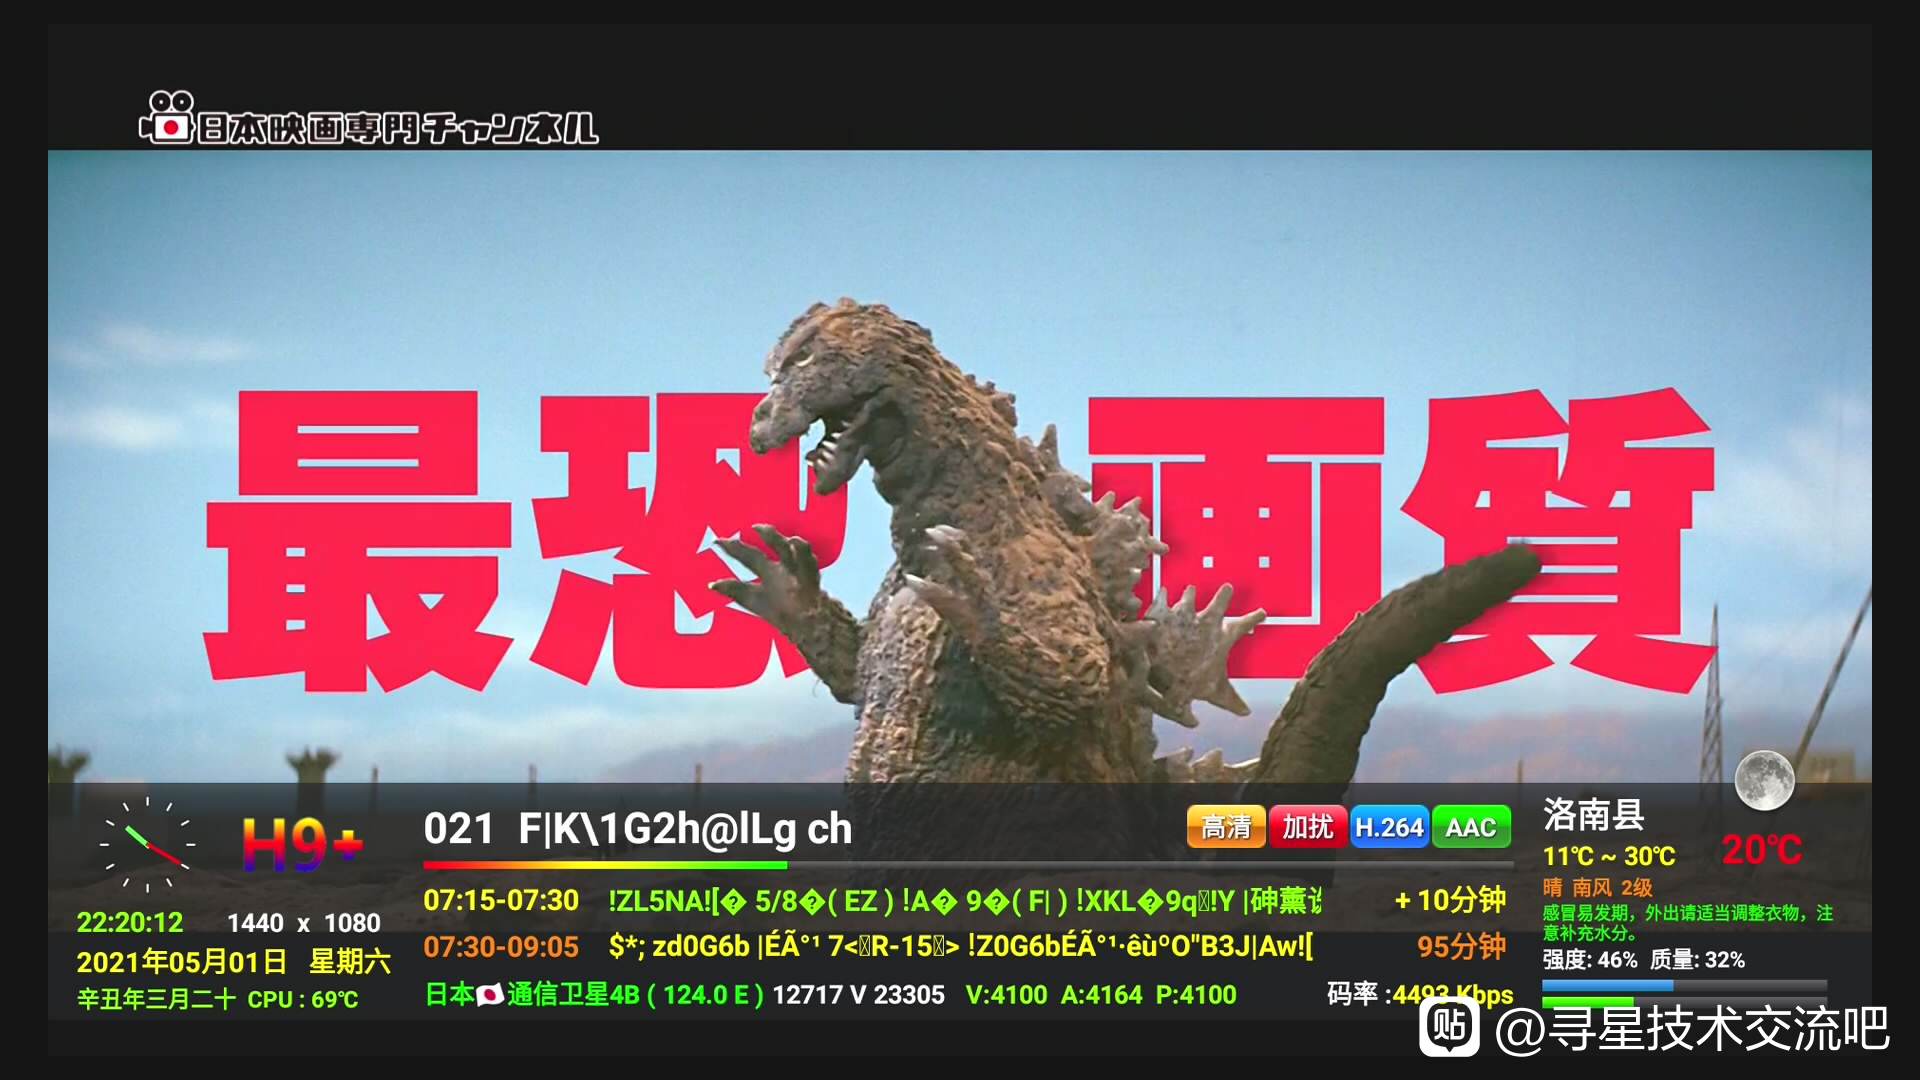The height and width of the screenshot is (1080, 1920).
Task: Click the resolution 1440 x 1080
Action: tap(304, 923)
